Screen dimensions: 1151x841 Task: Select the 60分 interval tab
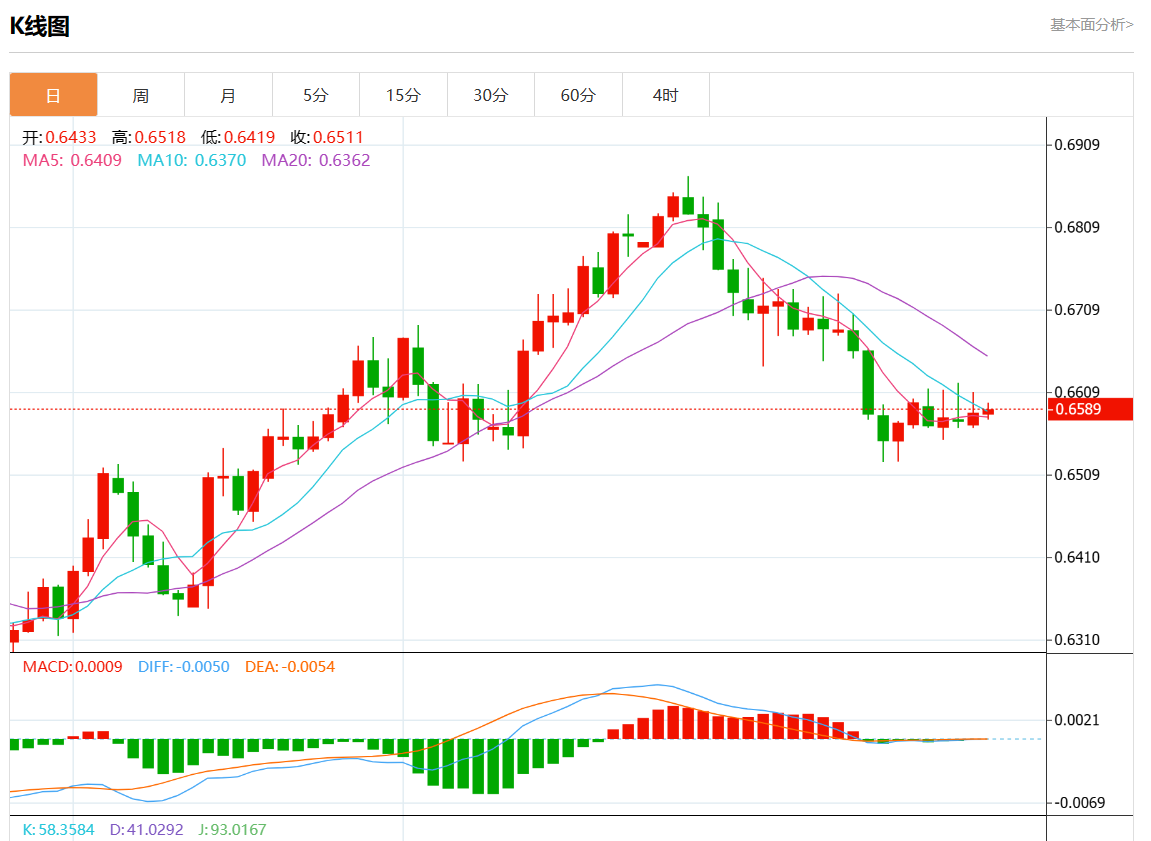[x=578, y=96]
